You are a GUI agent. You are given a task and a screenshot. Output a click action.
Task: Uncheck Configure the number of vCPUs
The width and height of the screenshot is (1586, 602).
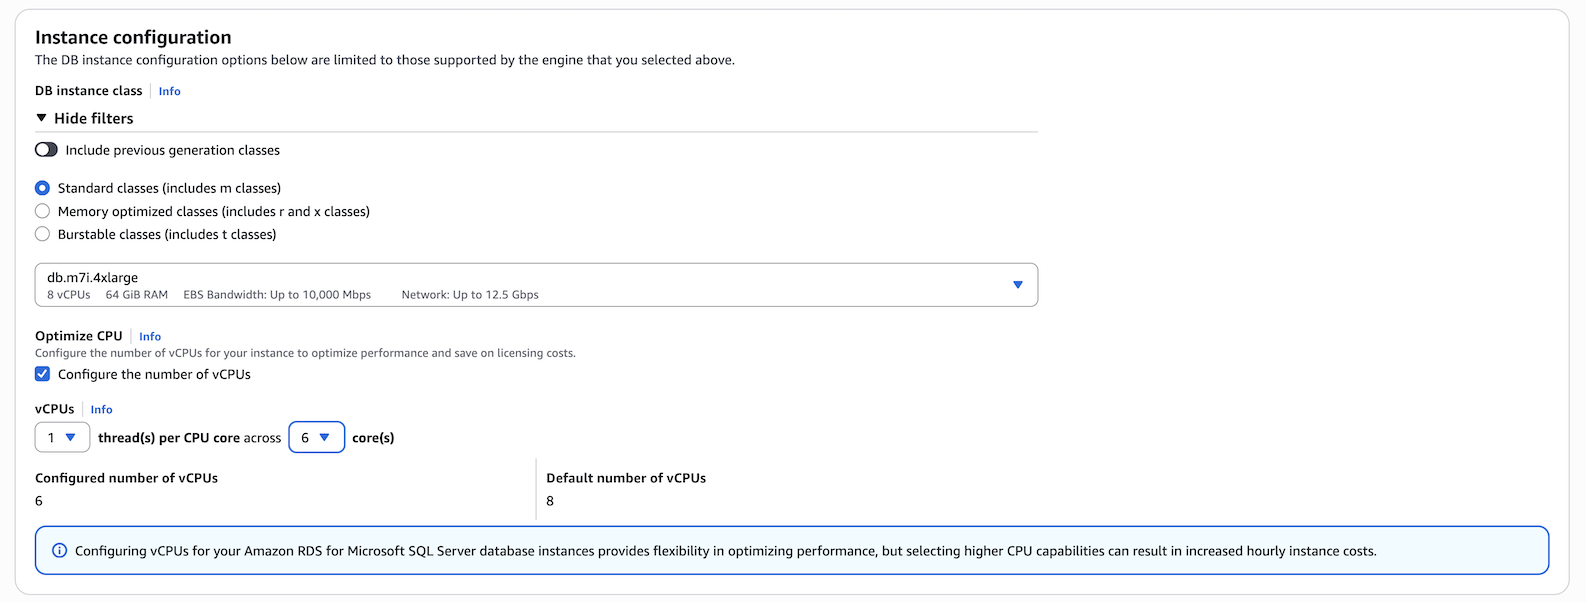42,374
